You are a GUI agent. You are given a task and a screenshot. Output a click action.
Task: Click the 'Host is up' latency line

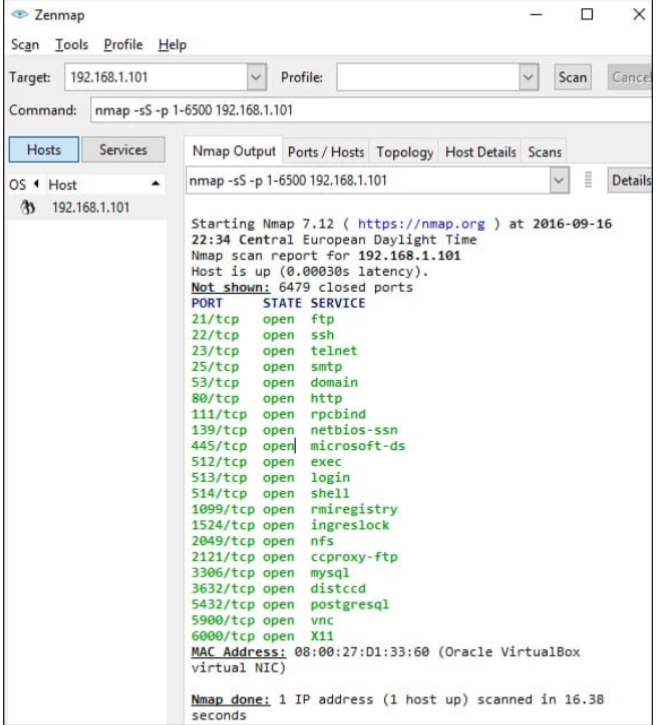click(x=310, y=271)
